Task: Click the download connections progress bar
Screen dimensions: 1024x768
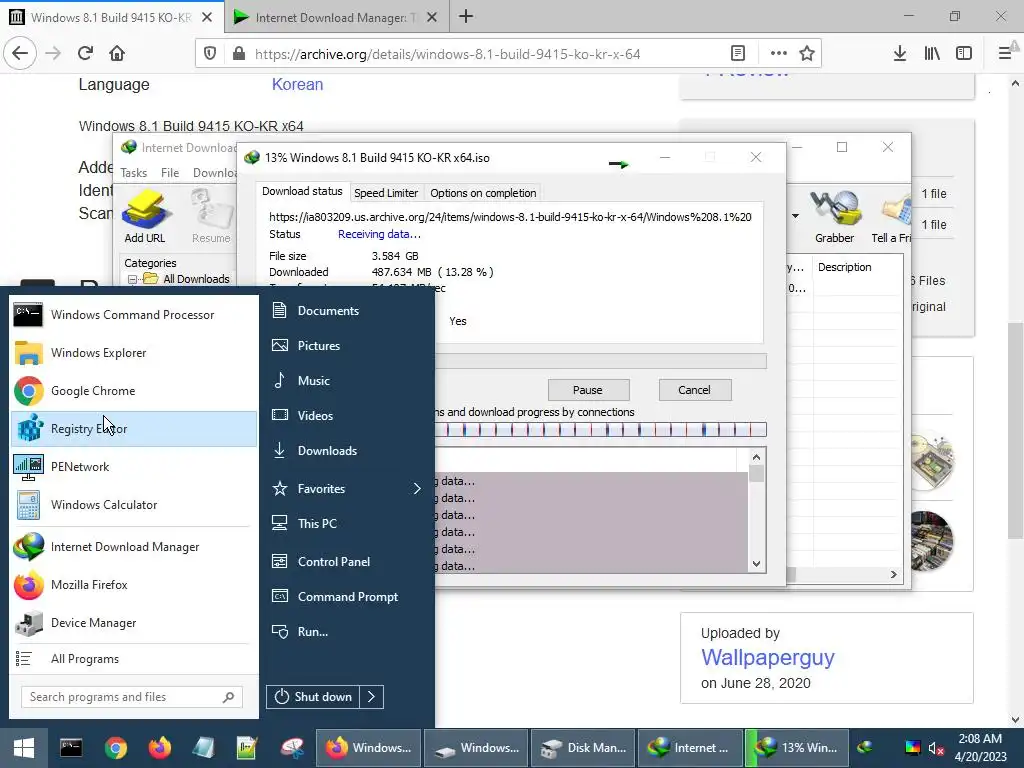Action: (x=600, y=430)
